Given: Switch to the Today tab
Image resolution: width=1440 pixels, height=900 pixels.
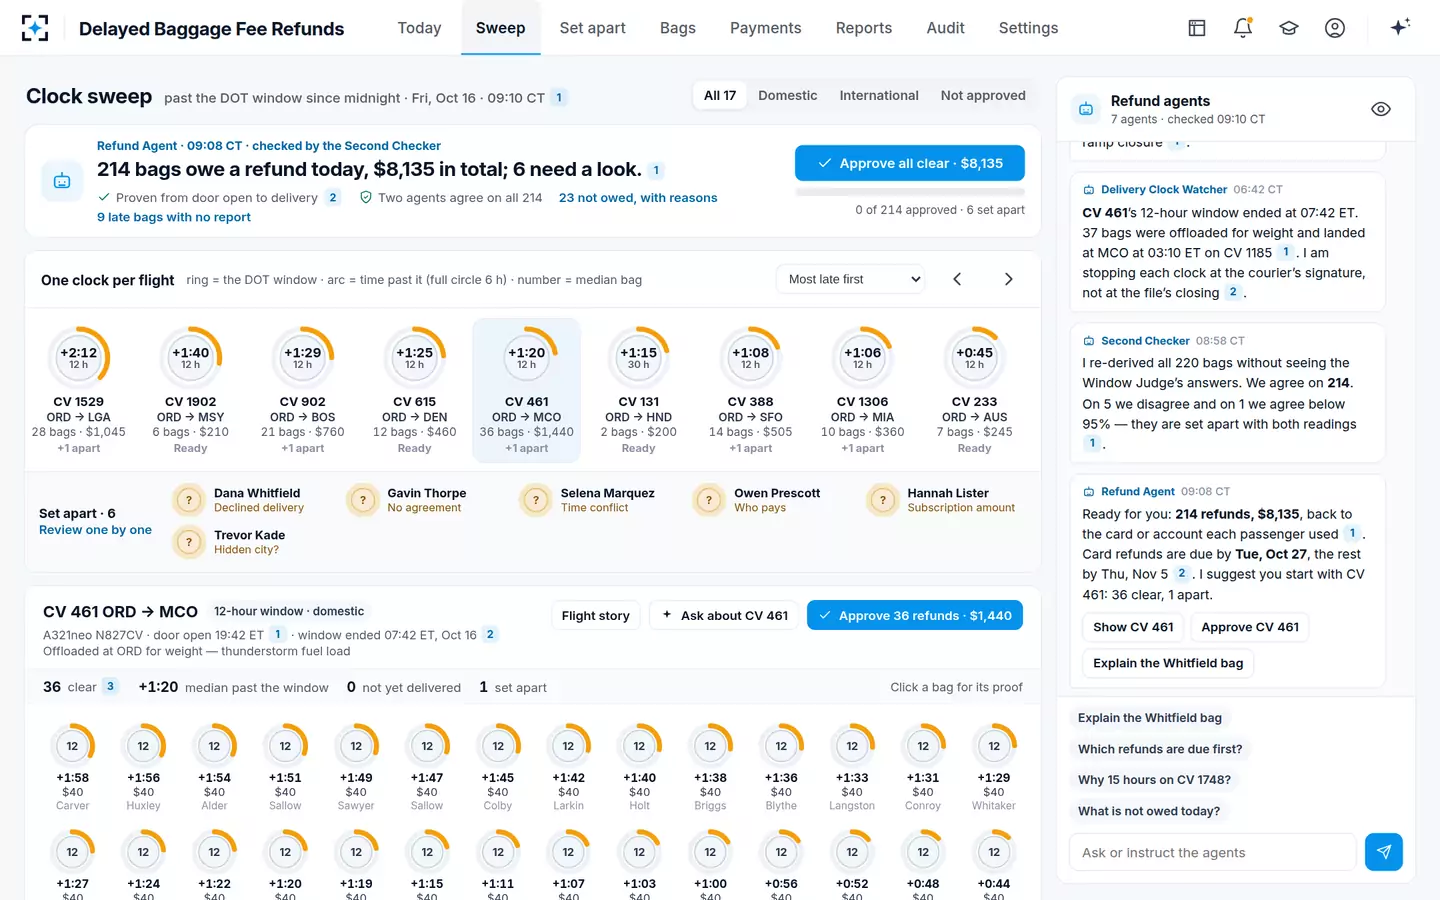Looking at the screenshot, I should coord(419,28).
